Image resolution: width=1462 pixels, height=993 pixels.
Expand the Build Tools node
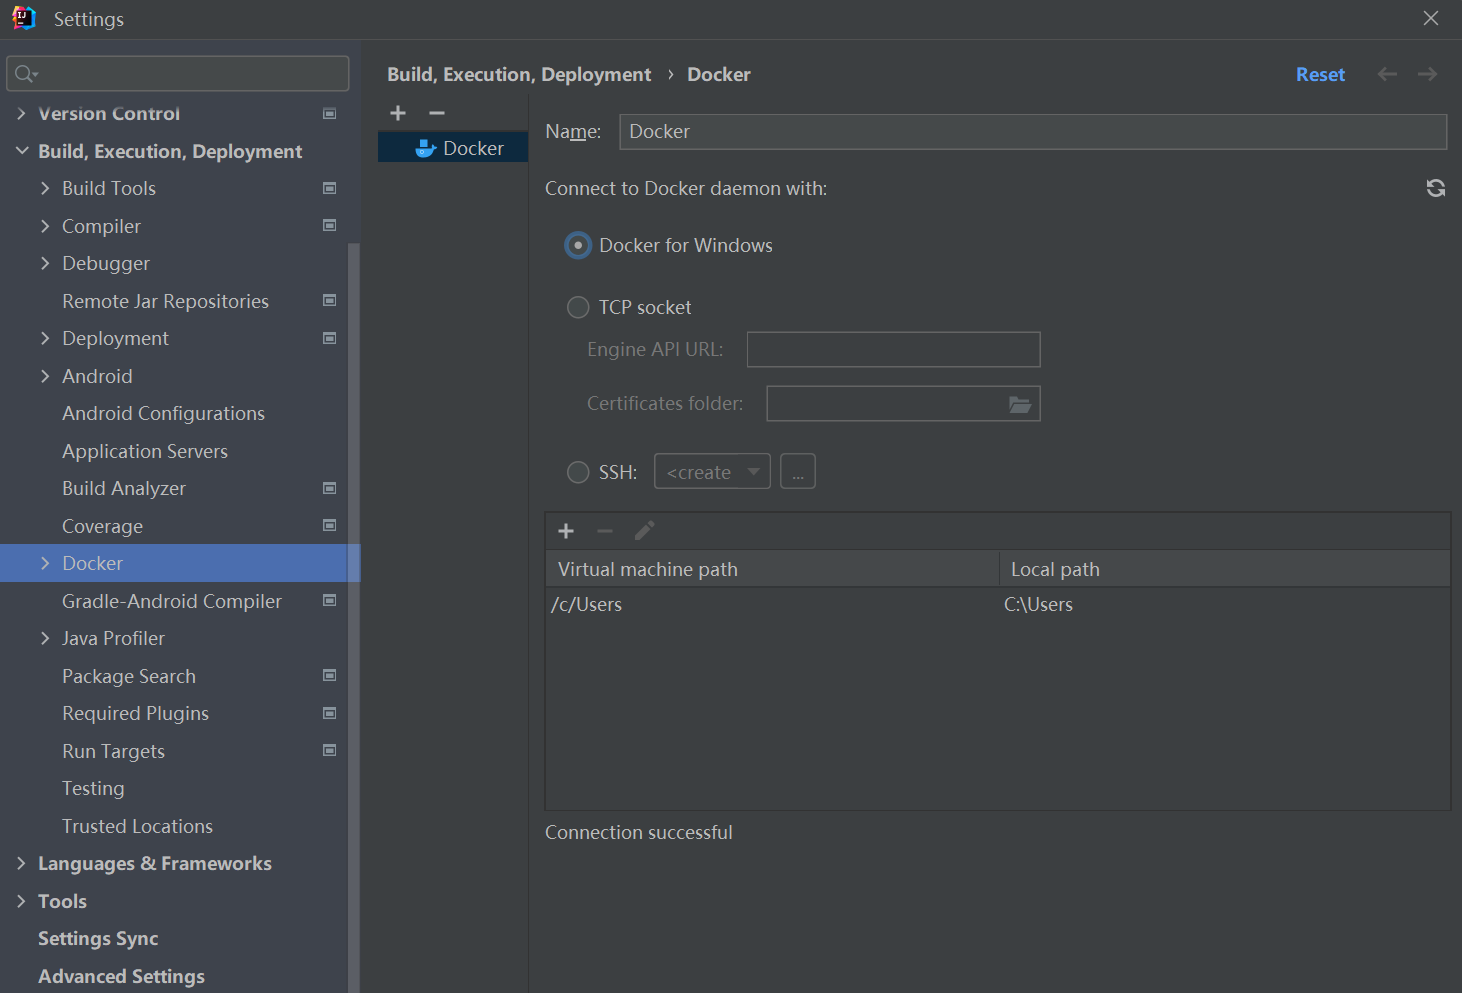click(x=45, y=188)
